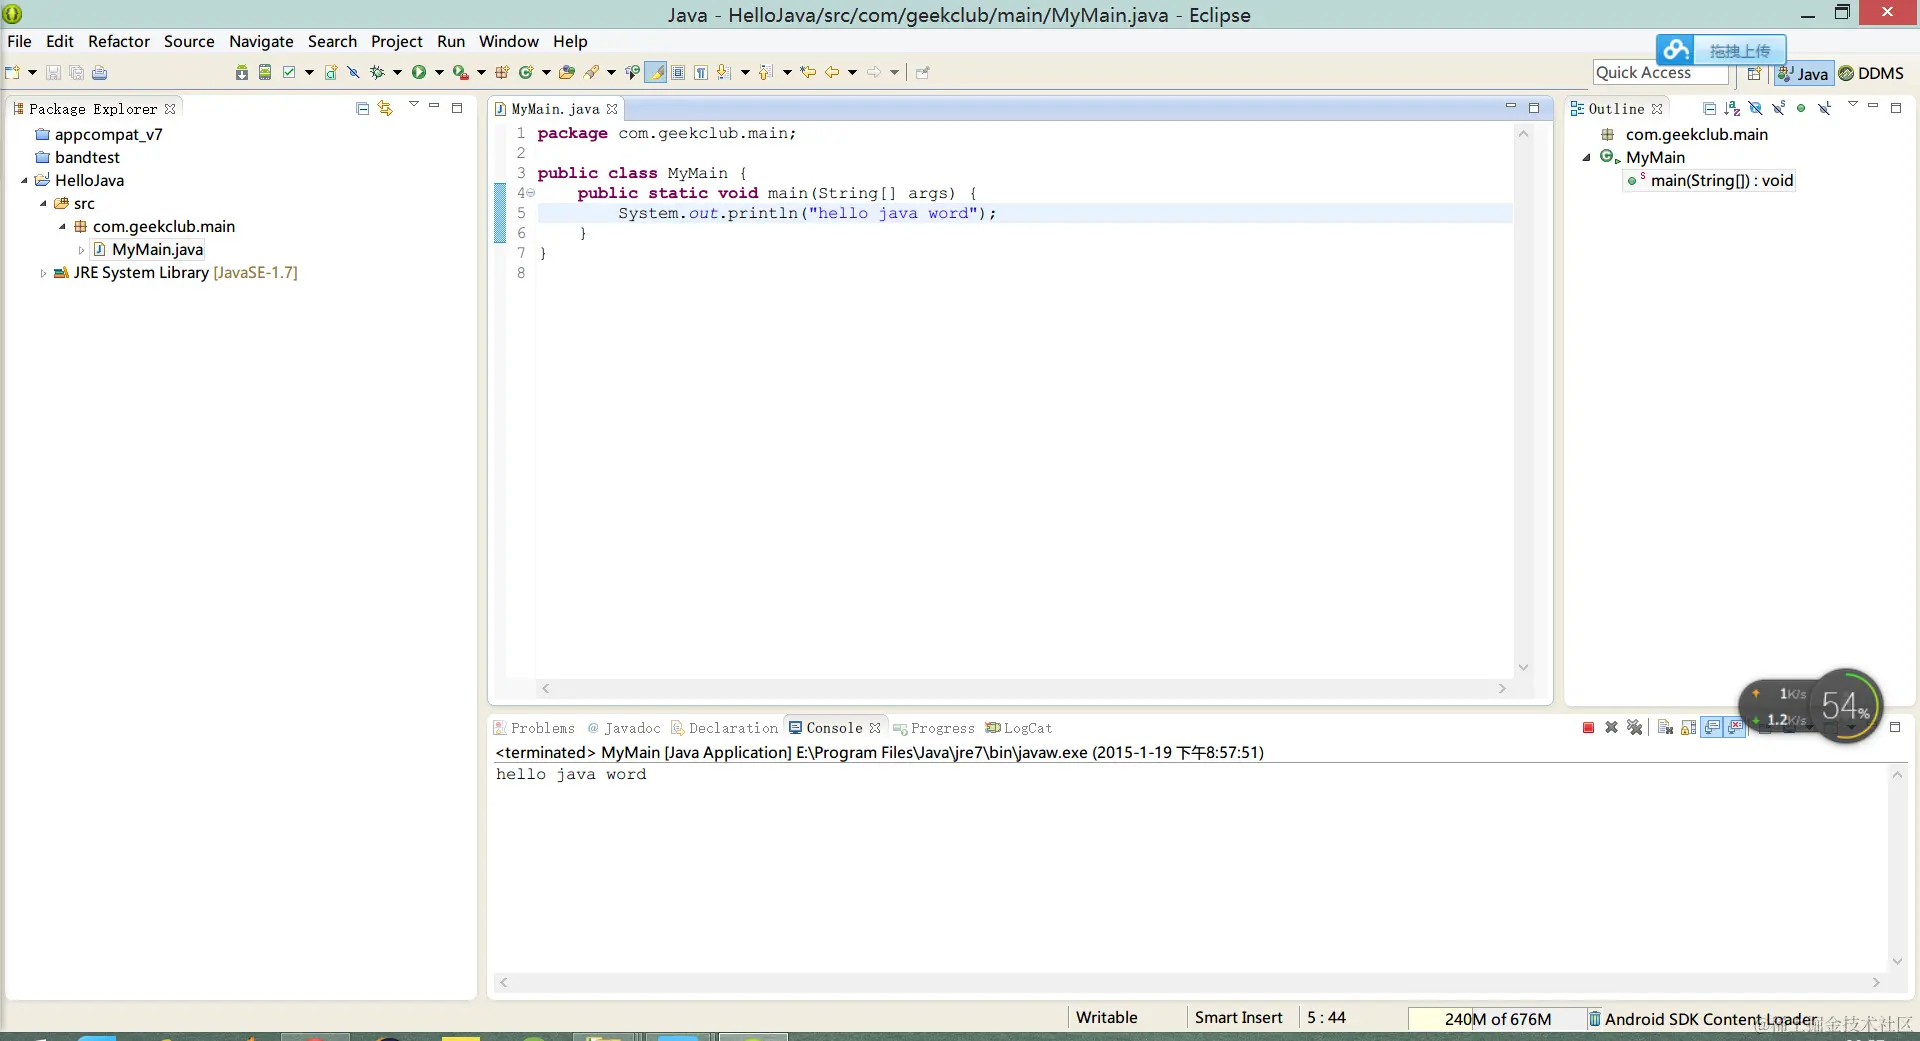Click Remove Launch icon in Console
The height and width of the screenshot is (1041, 1920).
pos(1611,728)
